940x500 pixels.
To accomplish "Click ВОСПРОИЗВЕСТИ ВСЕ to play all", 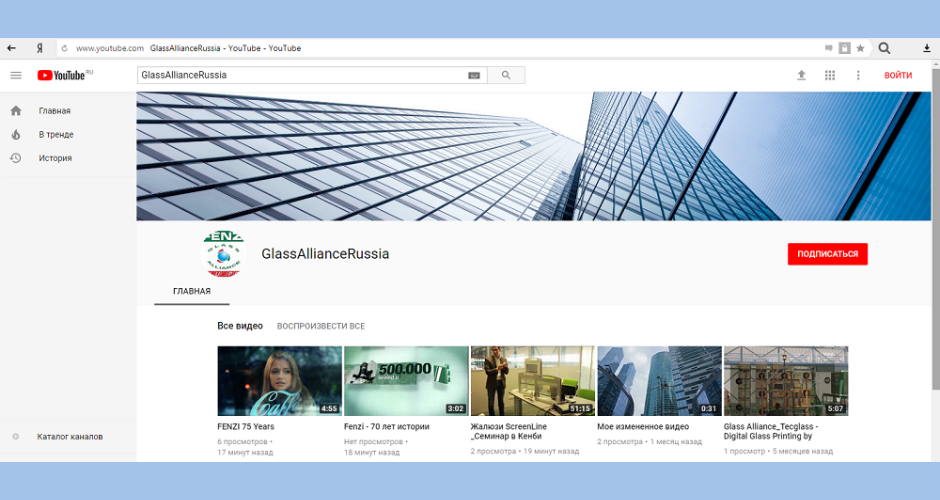I will [x=321, y=326].
